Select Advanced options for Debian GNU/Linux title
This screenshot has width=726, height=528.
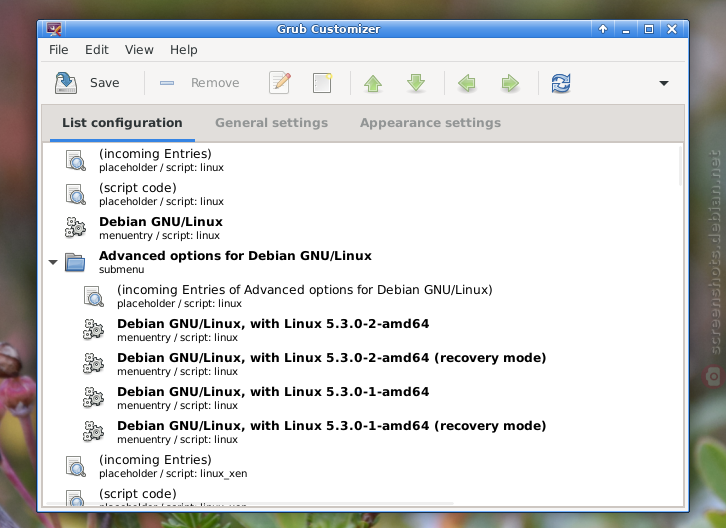pyautogui.click(x=235, y=256)
